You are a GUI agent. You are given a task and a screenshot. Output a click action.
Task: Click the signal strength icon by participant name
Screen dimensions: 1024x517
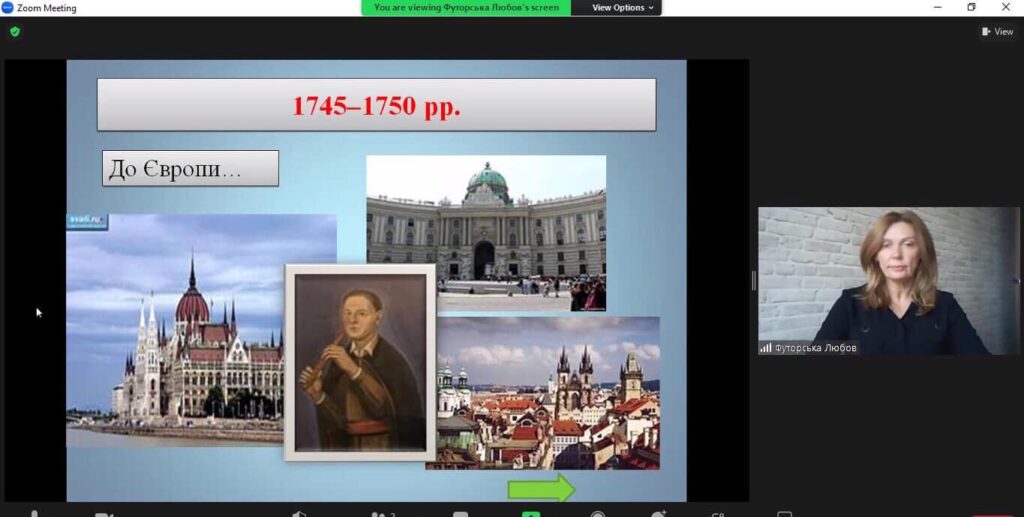(x=766, y=348)
